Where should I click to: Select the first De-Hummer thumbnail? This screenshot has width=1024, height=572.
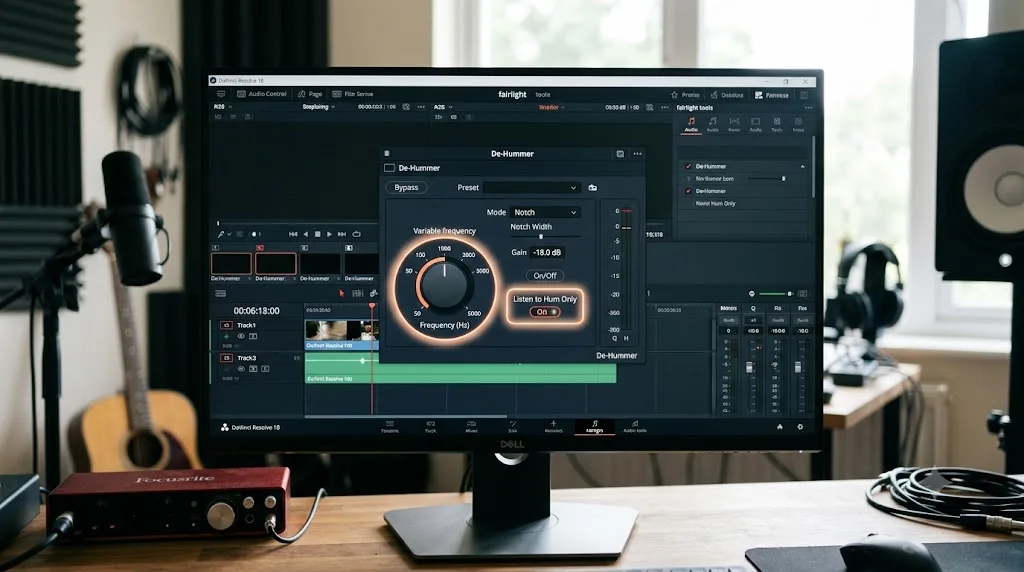[x=231, y=264]
